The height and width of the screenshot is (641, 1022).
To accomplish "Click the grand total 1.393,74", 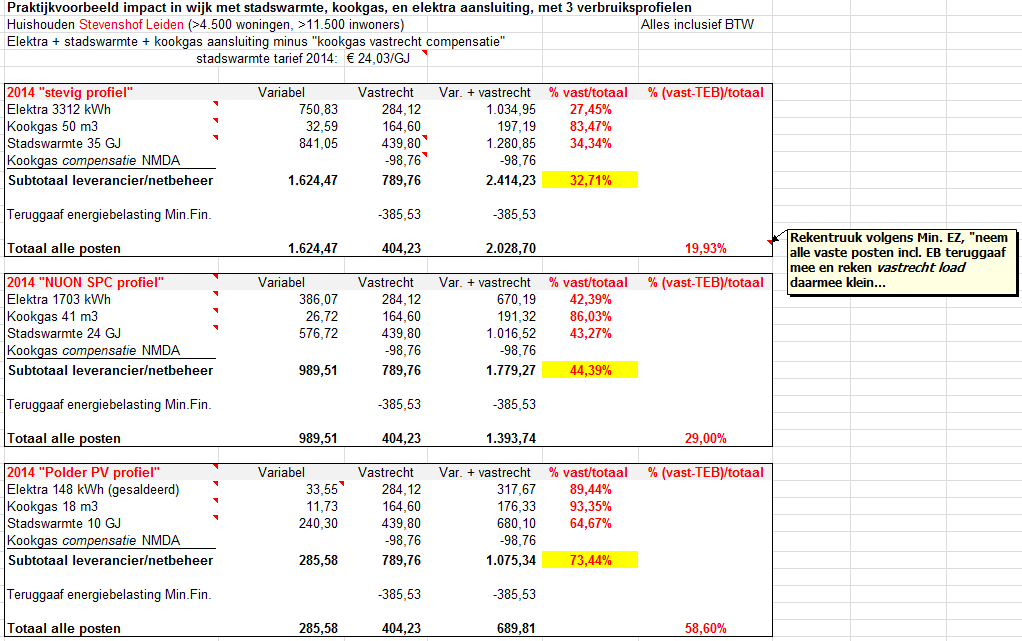I will 511,438.
